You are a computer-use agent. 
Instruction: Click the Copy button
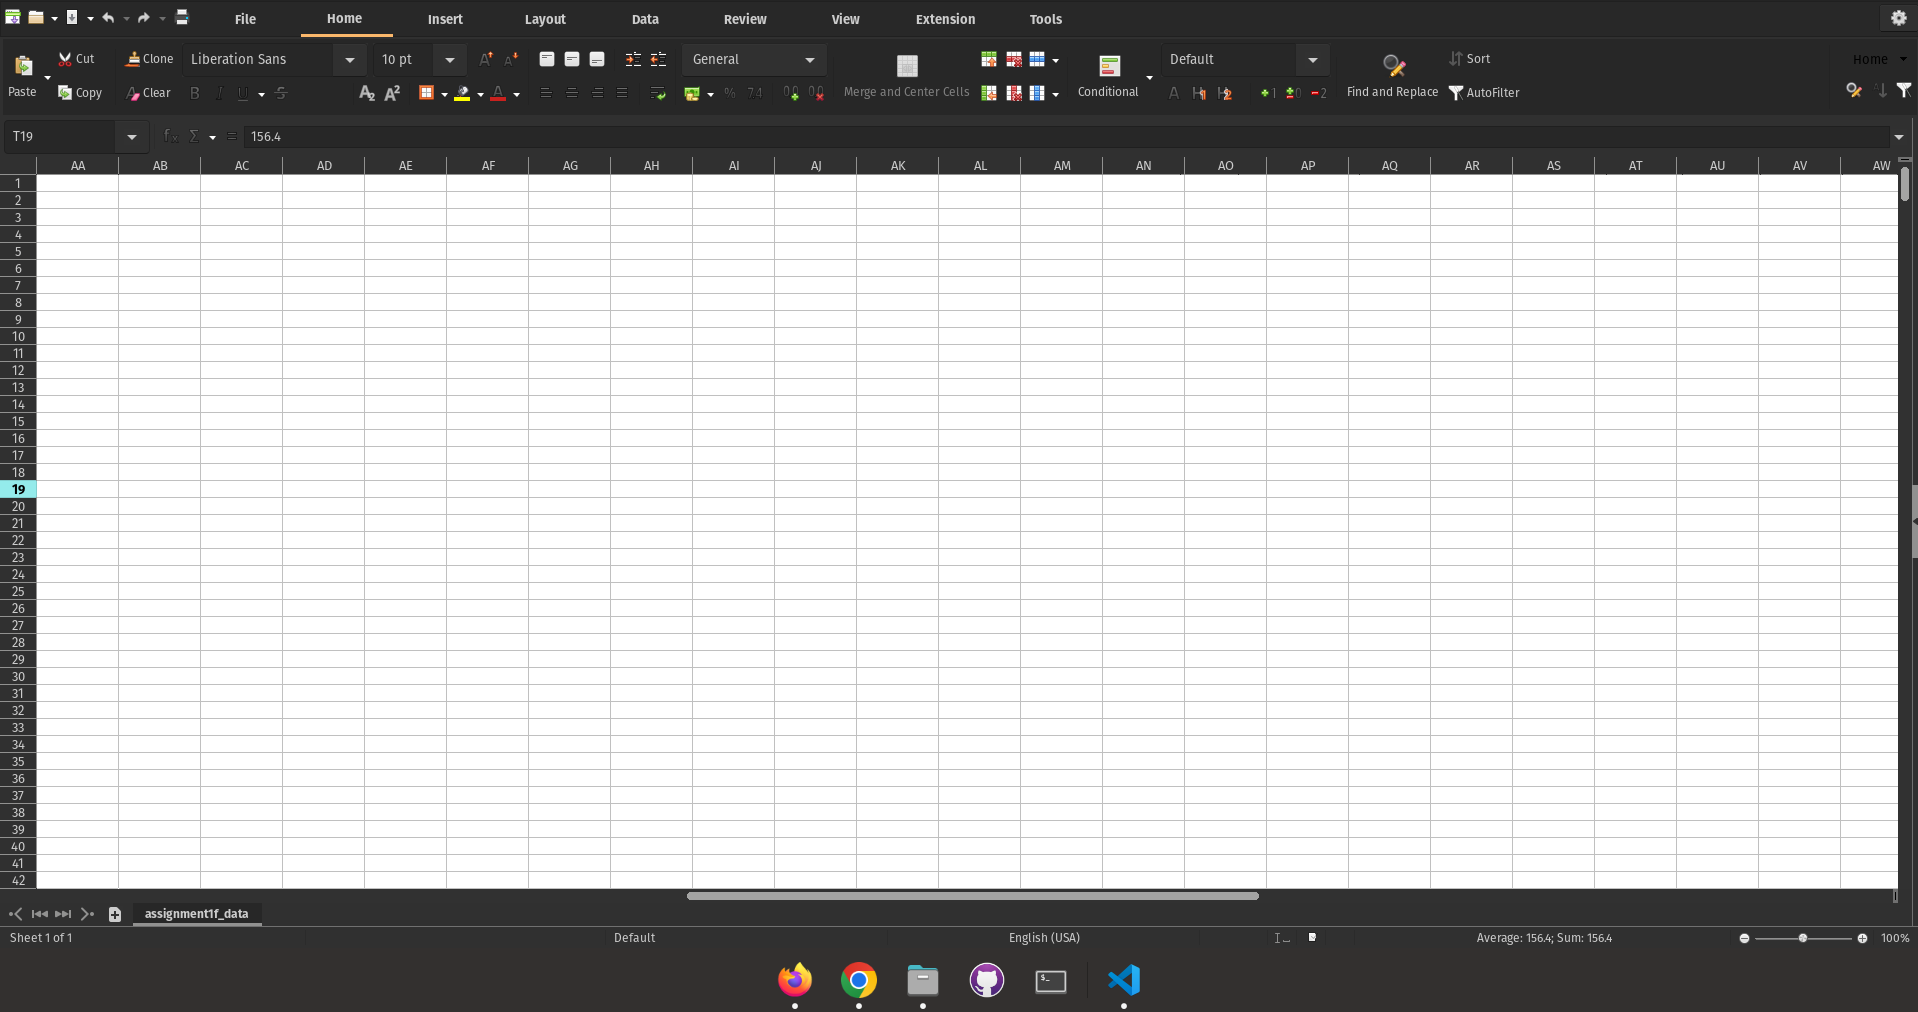point(80,93)
